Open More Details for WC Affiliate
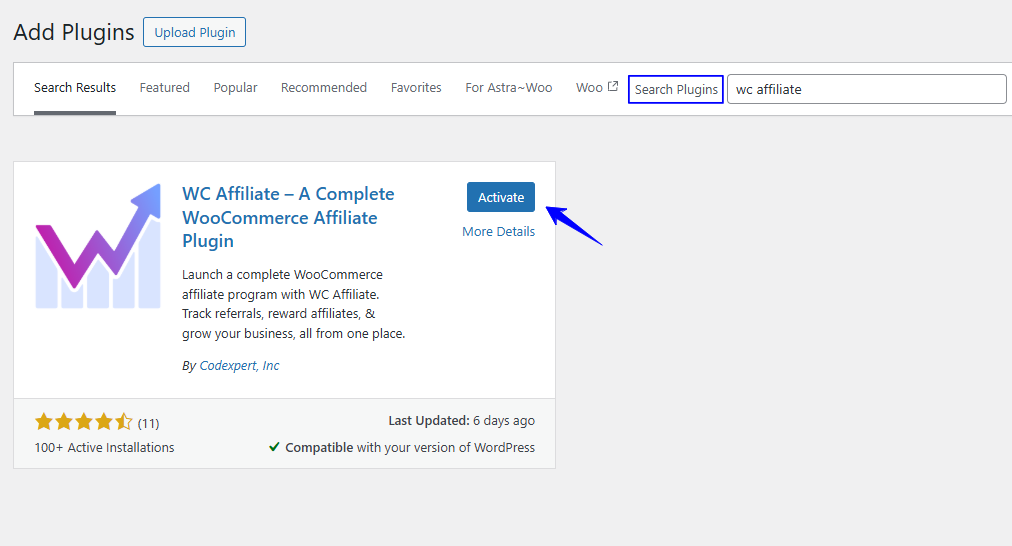This screenshot has height=546, width=1012. tap(498, 232)
